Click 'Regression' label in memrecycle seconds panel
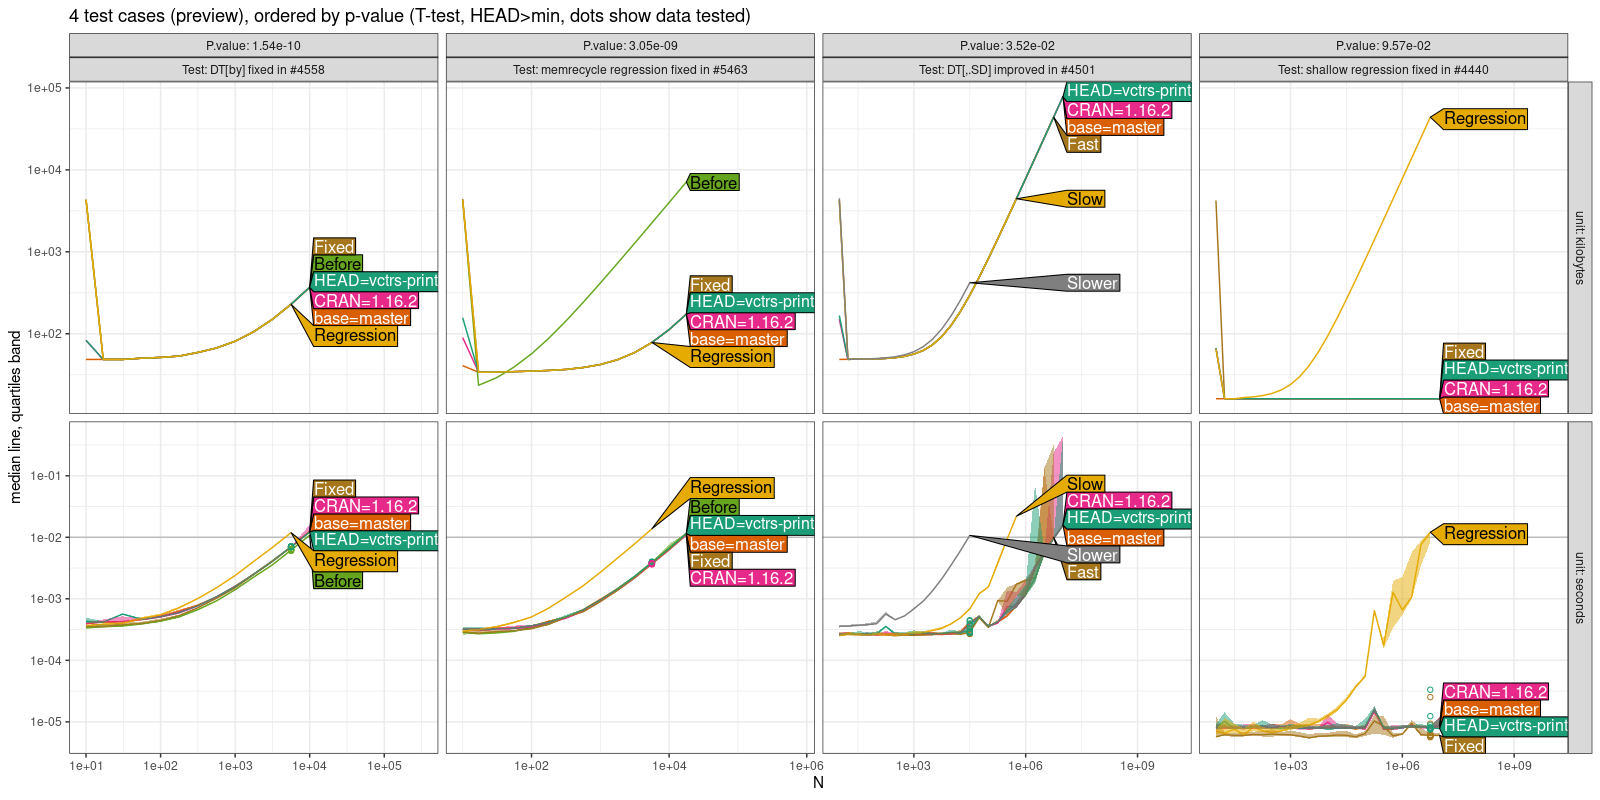The width and height of the screenshot is (1600, 800). pos(731,487)
